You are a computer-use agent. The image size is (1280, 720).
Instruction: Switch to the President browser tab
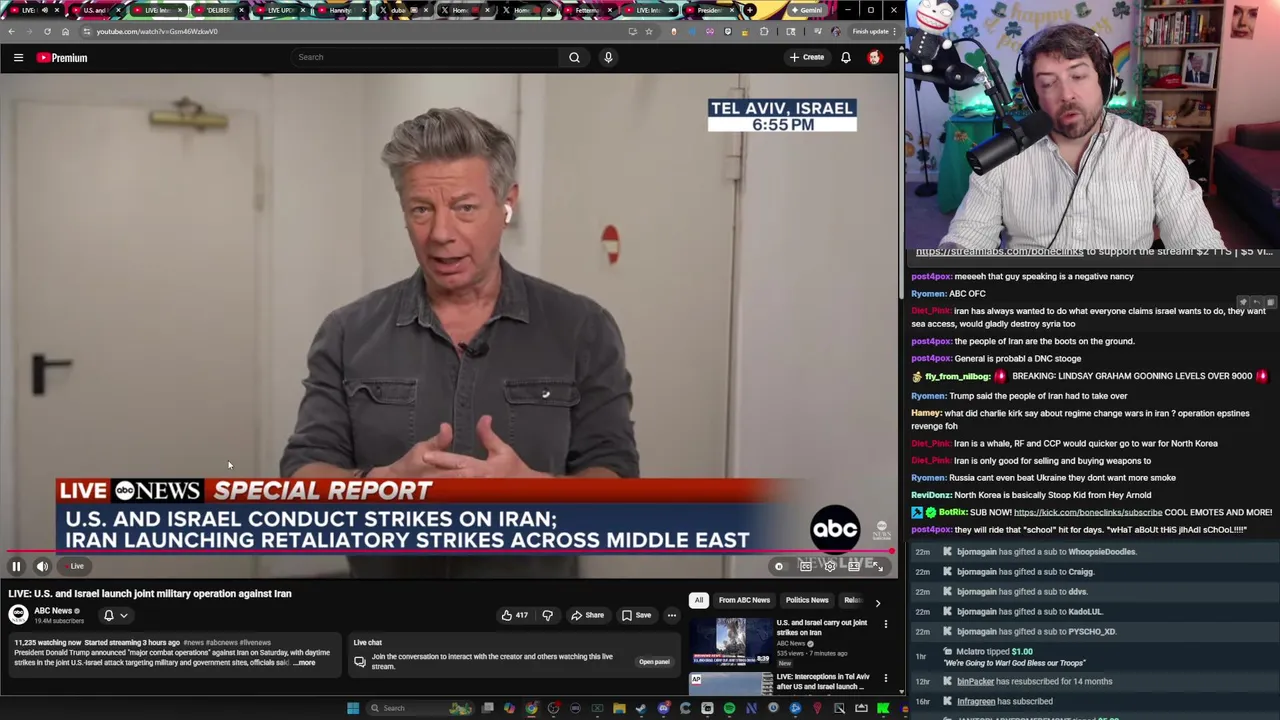(712, 11)
